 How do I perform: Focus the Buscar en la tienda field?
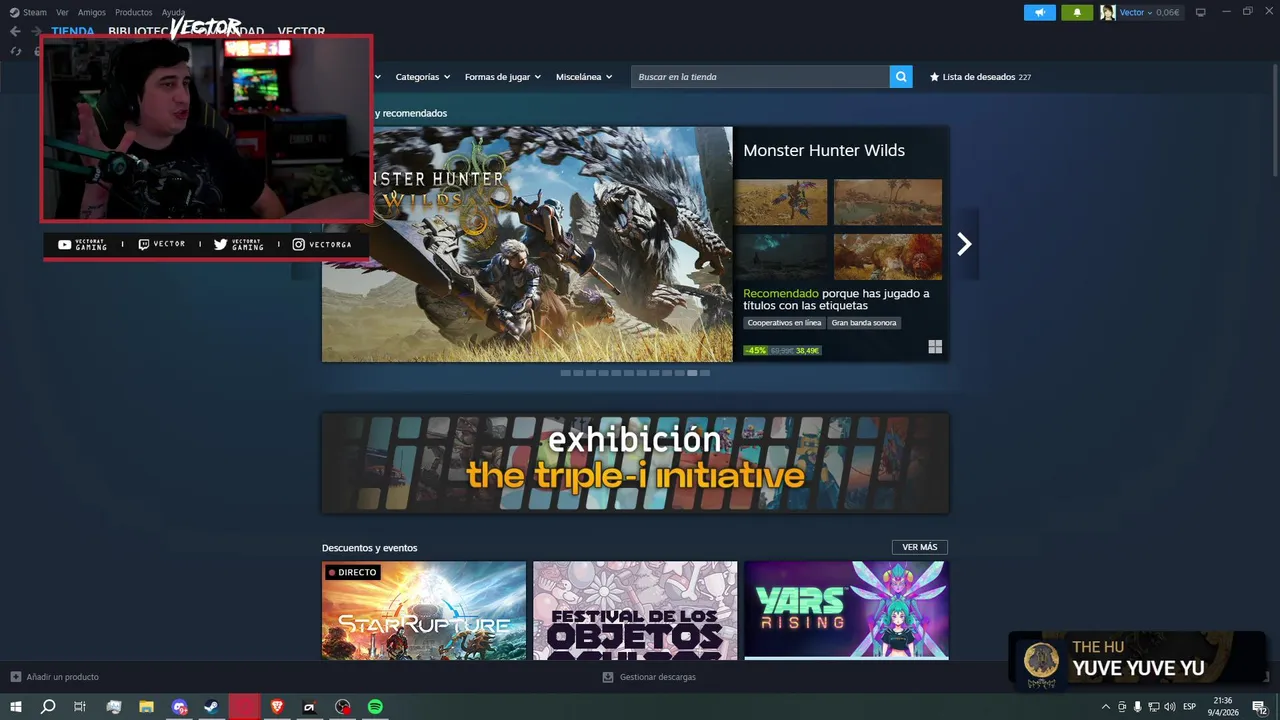(760, 77)
